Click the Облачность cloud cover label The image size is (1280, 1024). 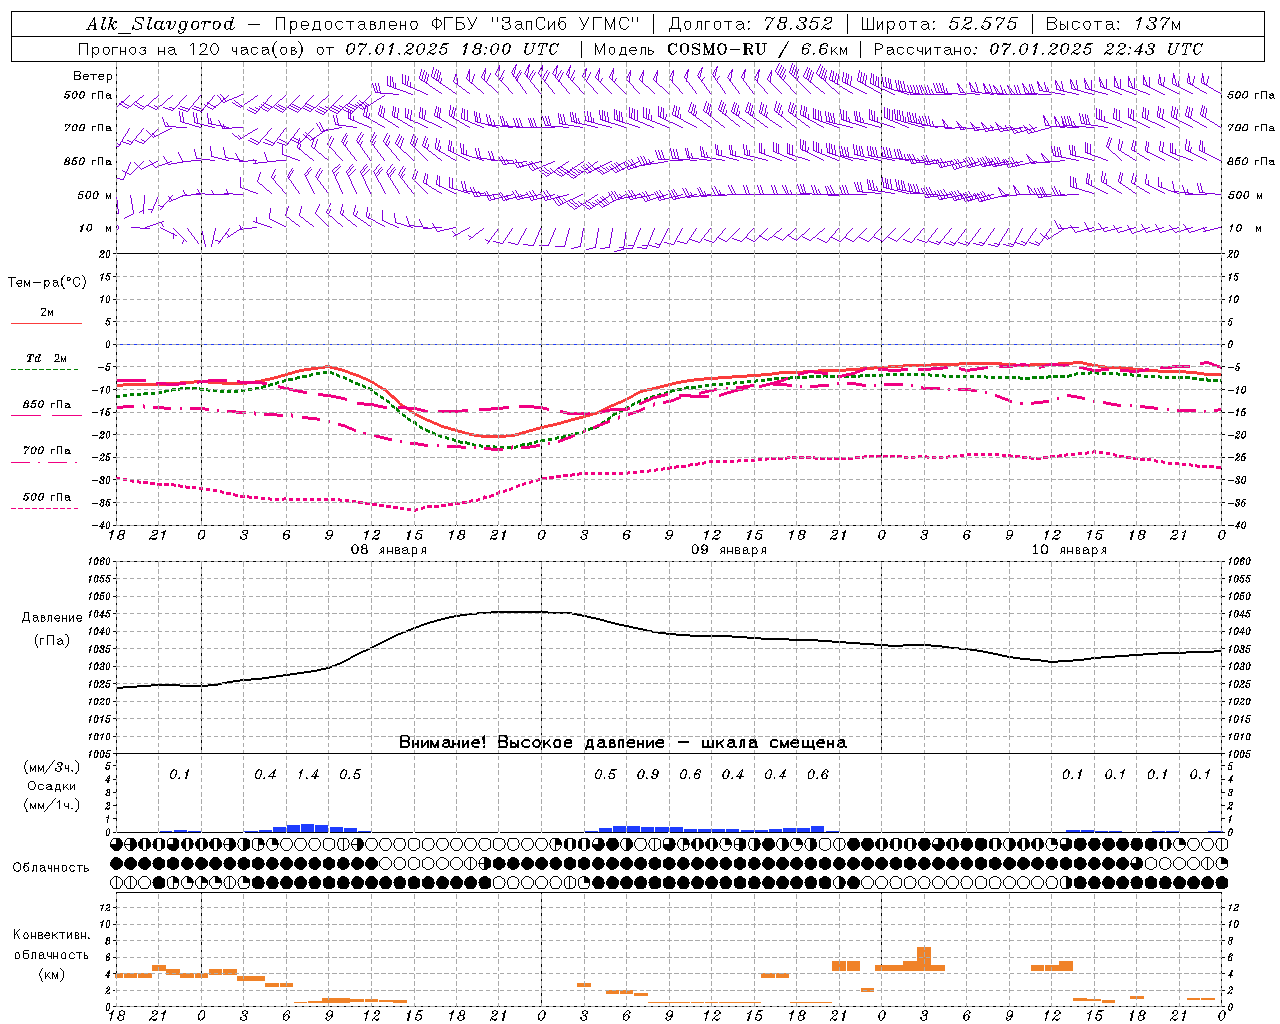coord(51,868)
